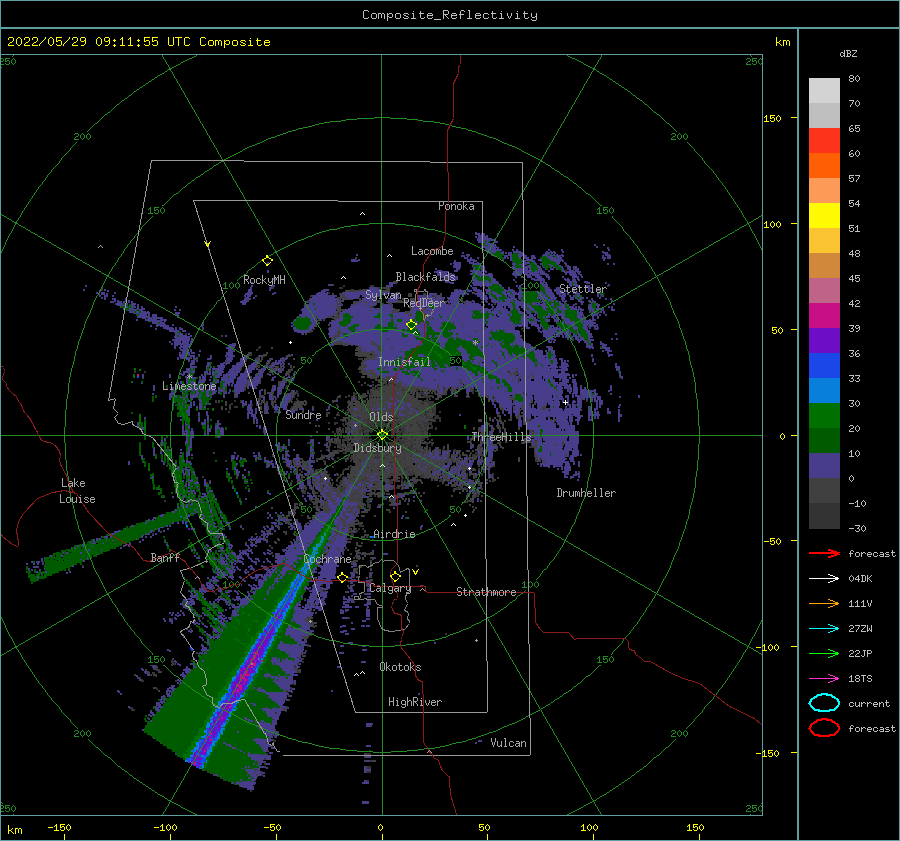Click the HighRiver label
This screenshot has height=841, width=900.
tap(415, 702)
